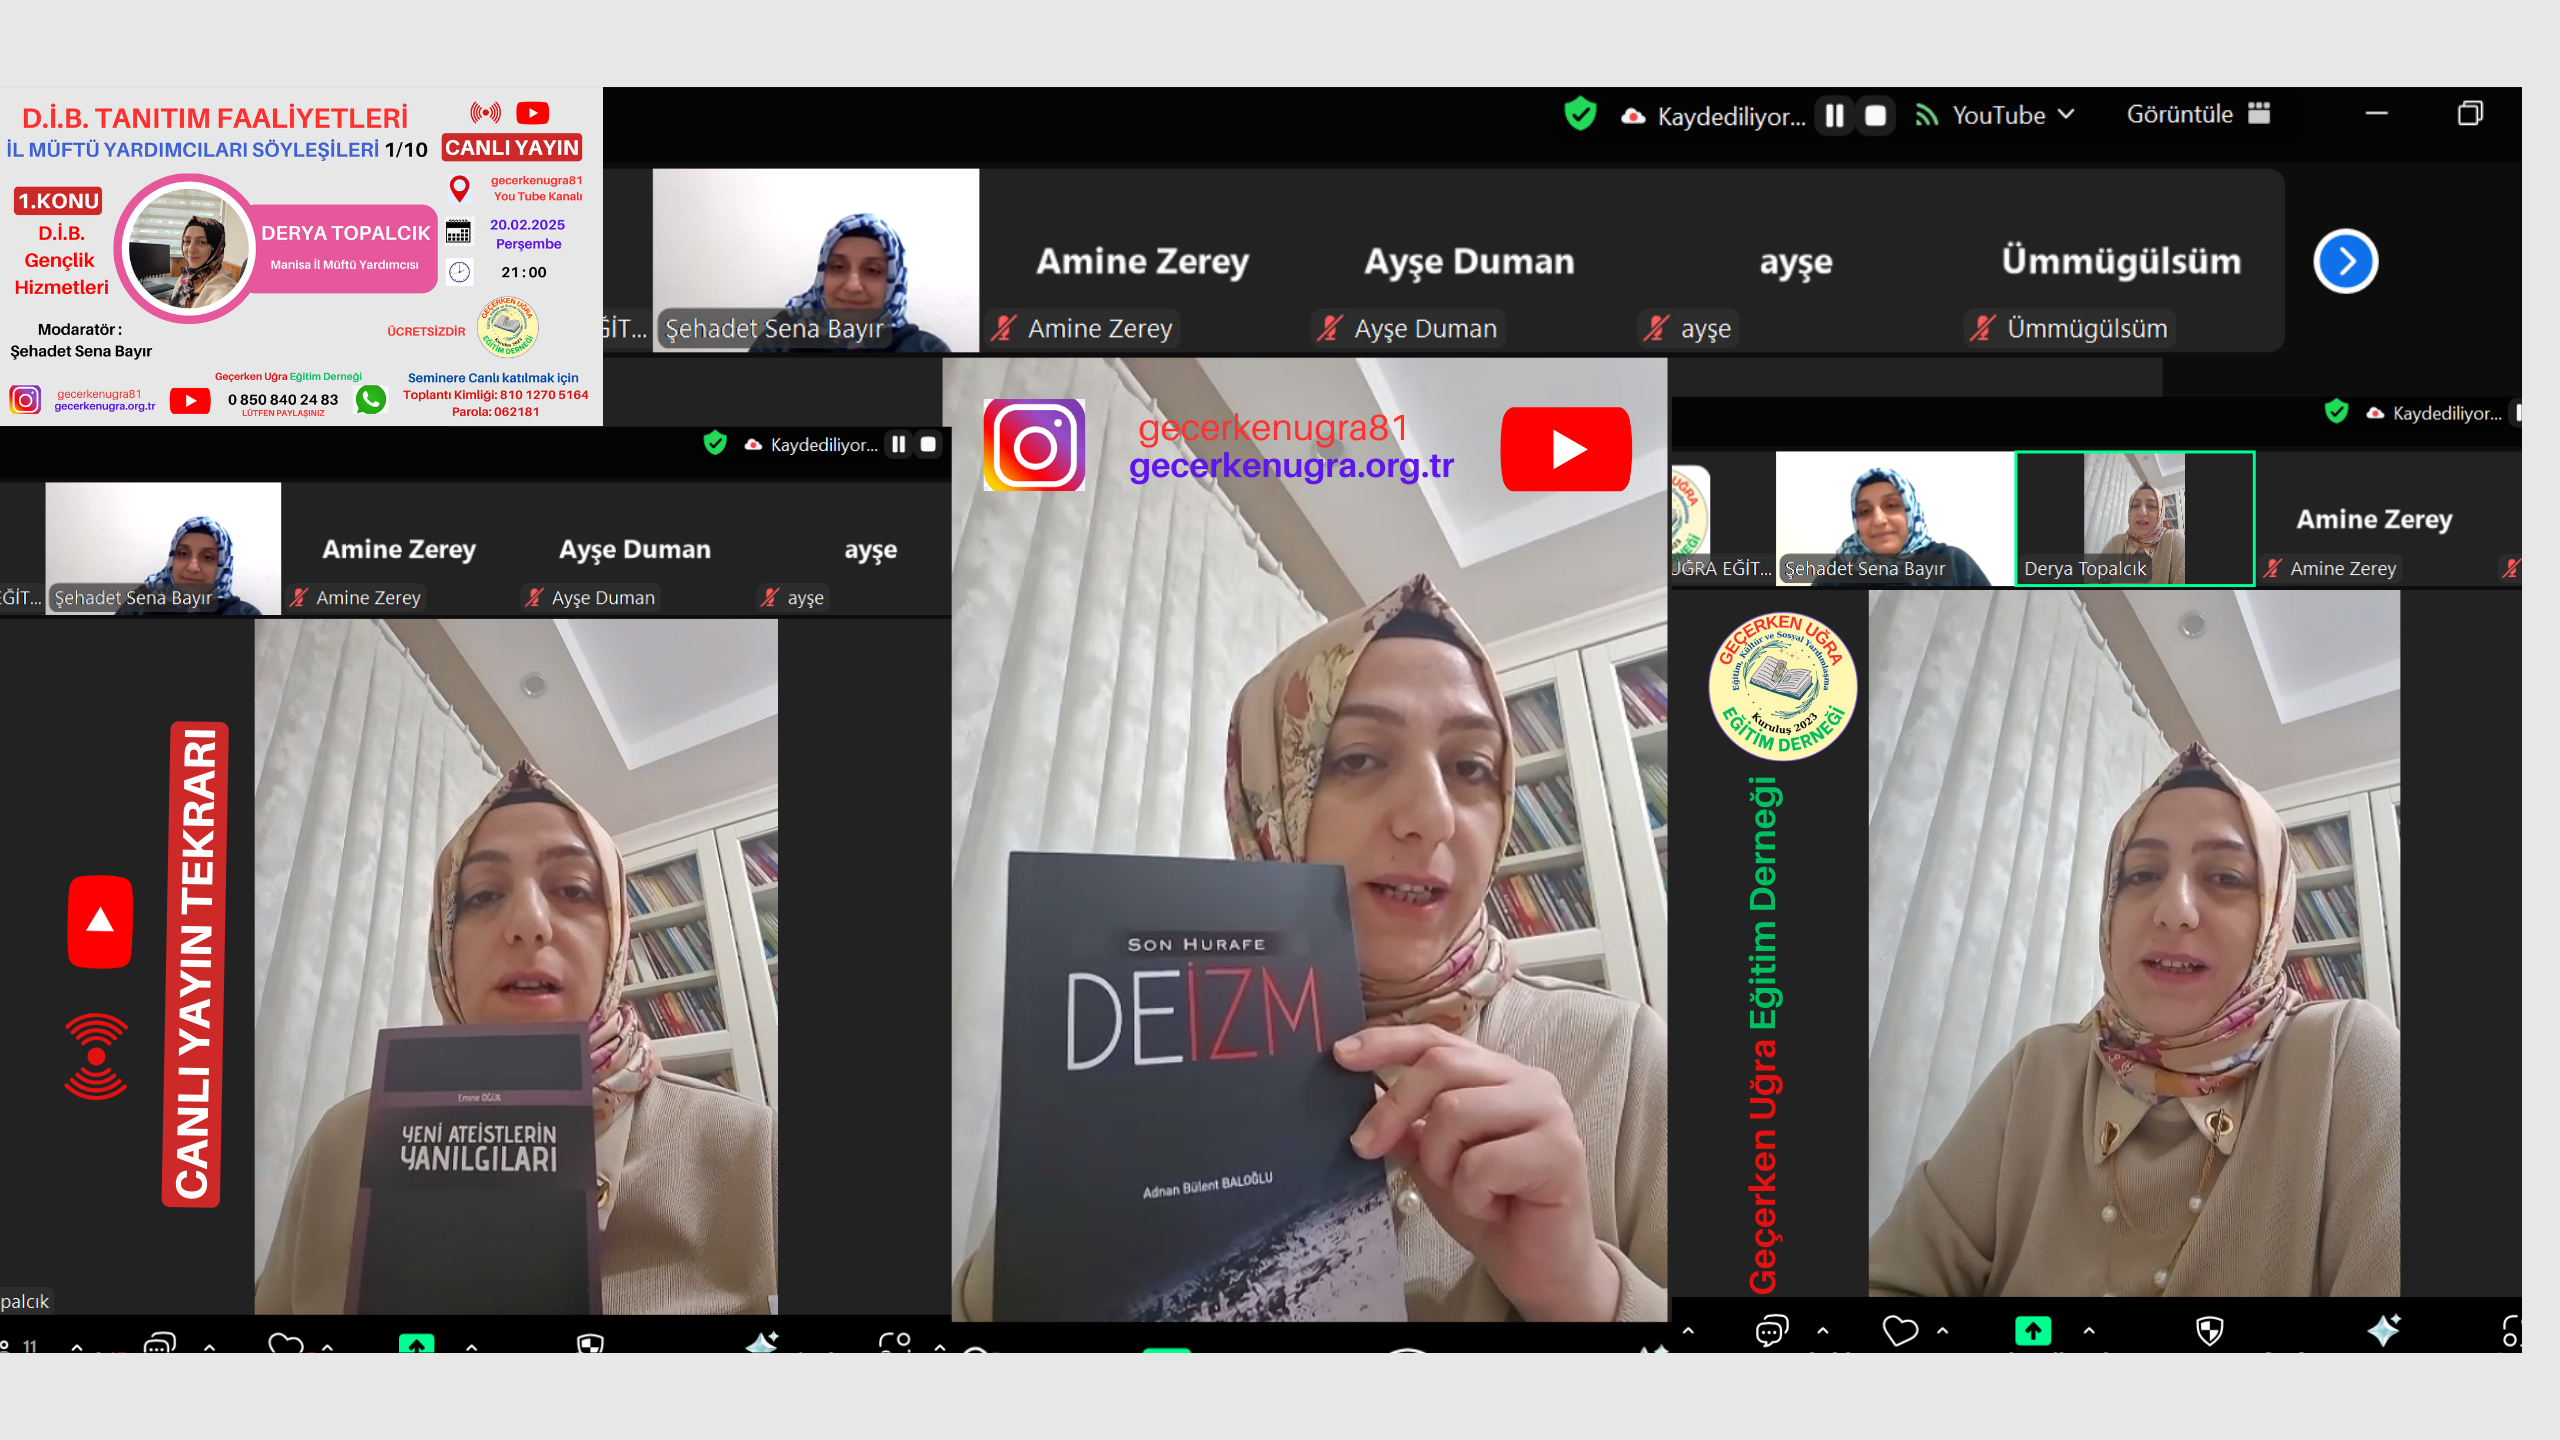Stop recording beside the YouTube live label
The width and height of the screenshot is (2560, 1440).
click(1876, 116)
